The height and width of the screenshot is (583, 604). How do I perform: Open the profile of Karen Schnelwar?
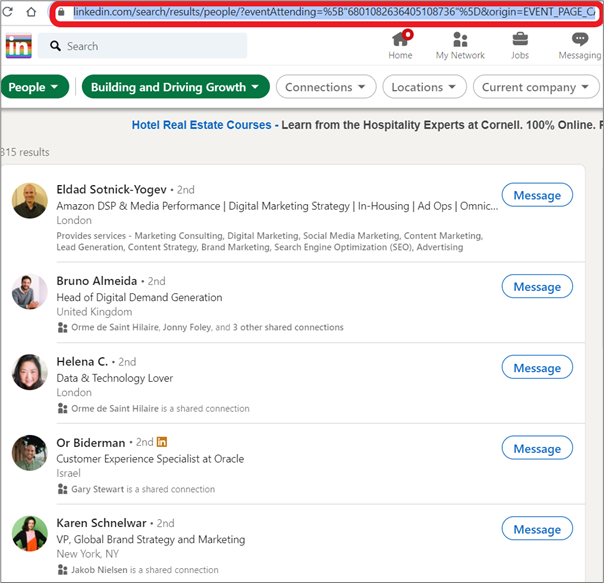(101, 523)
